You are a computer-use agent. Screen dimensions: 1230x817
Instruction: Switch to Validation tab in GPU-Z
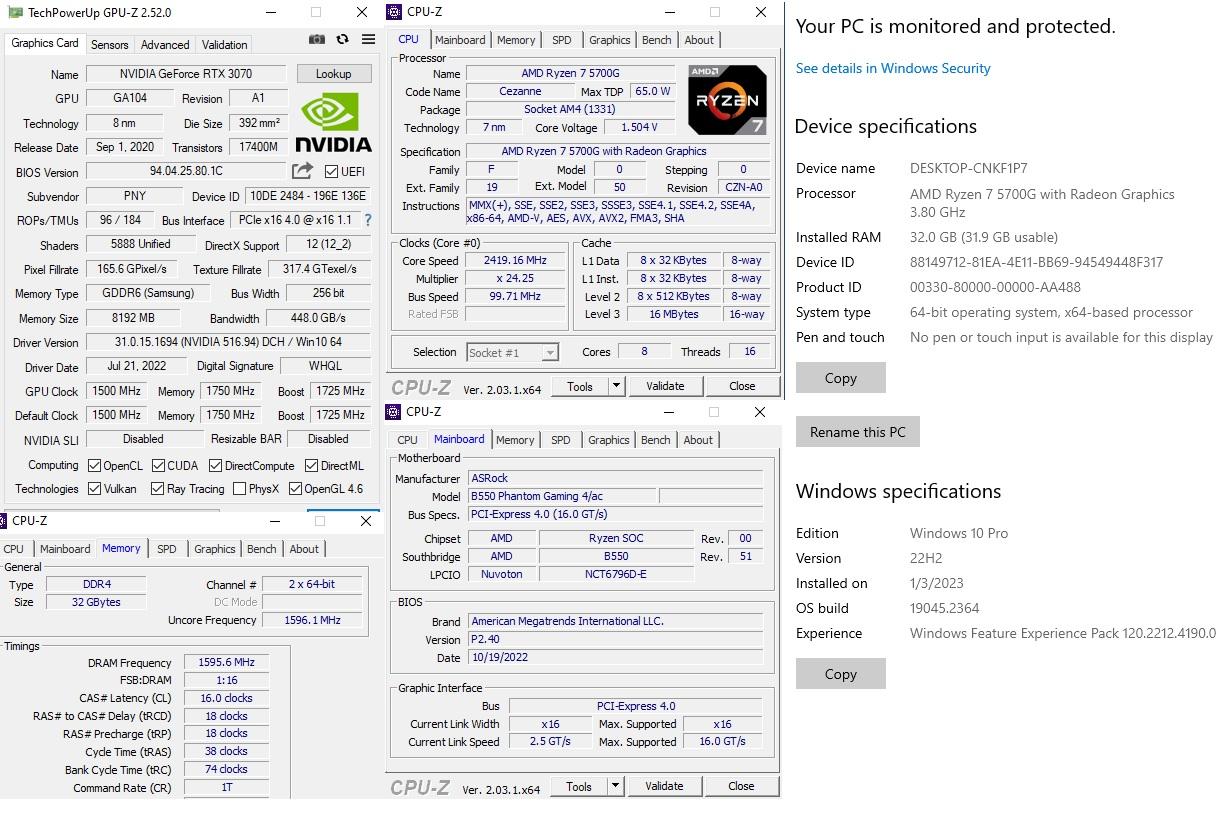pyautogui.click(x=224, y=44)
